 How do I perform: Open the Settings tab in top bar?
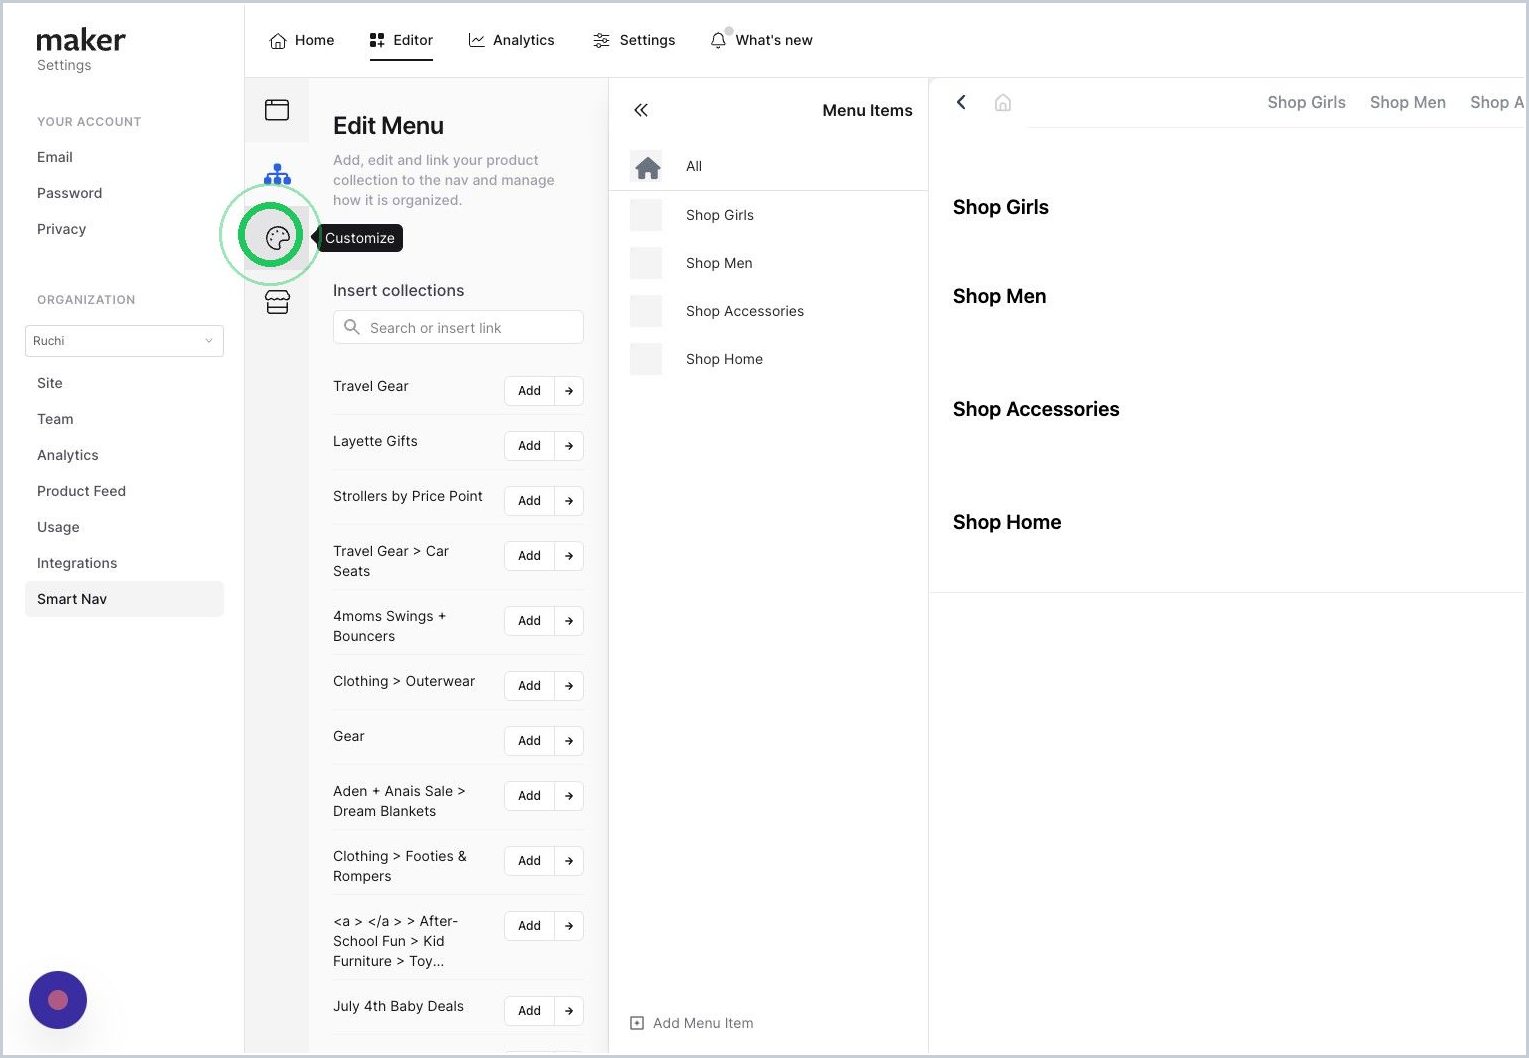[x=634, y=40]
